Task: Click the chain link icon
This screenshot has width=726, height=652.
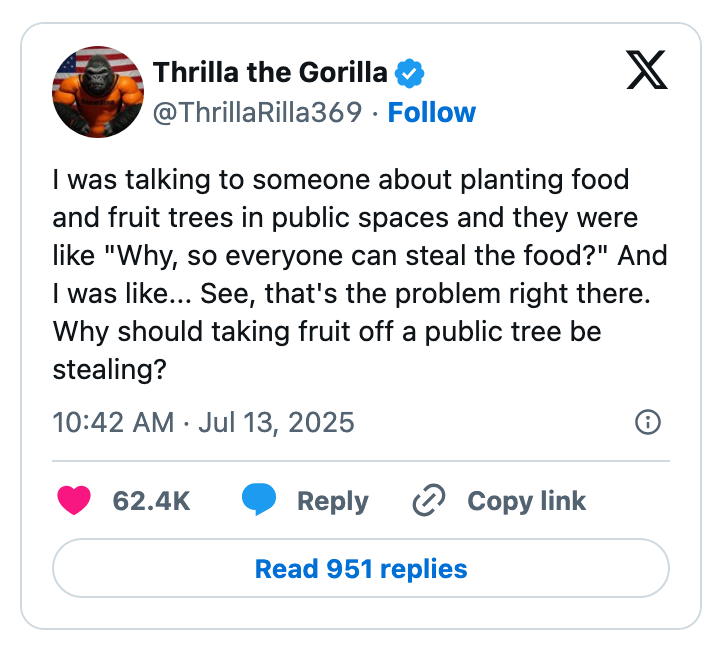Action: coord(428,500)
